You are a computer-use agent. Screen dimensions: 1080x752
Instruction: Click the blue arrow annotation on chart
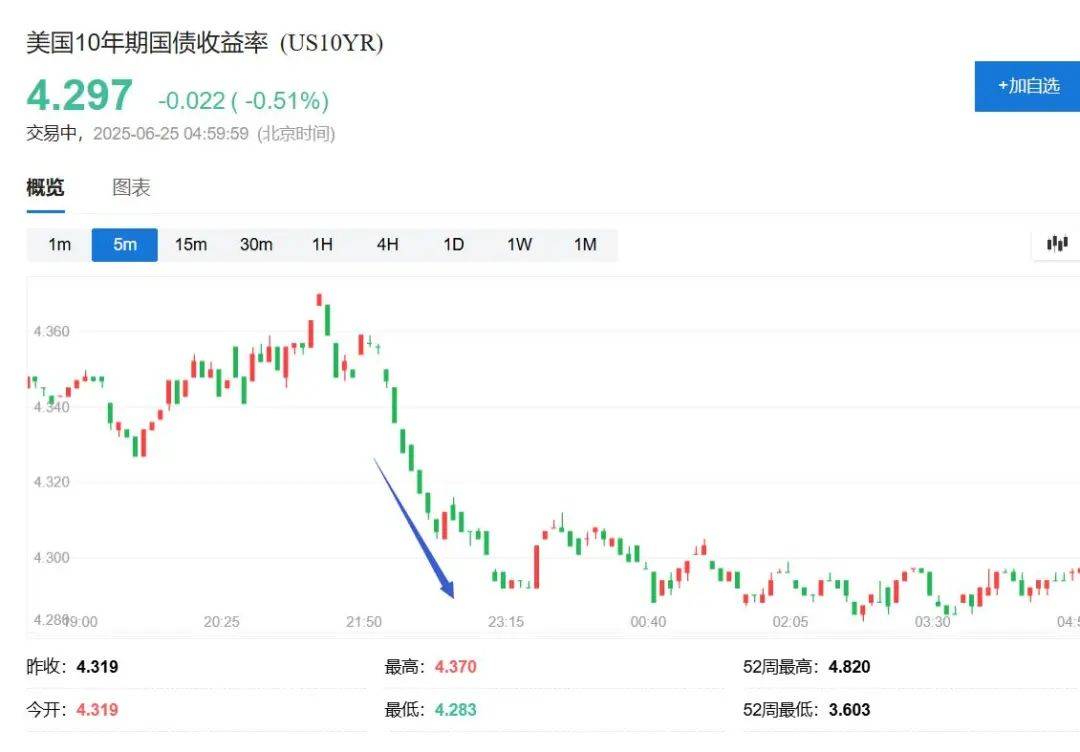point(412,525)
